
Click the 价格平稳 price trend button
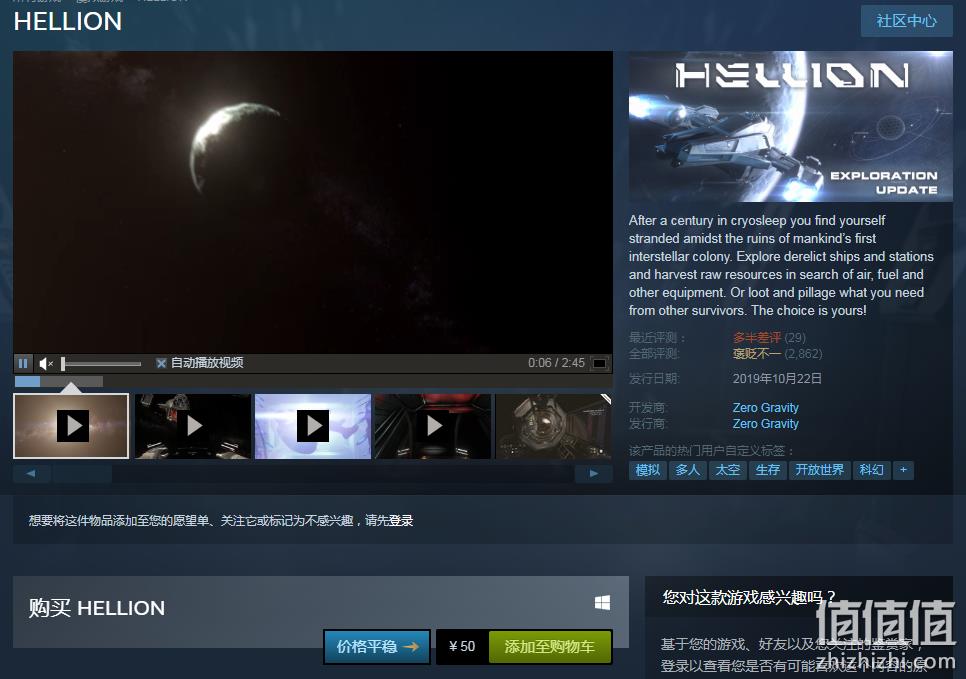[x=377, y=646]
